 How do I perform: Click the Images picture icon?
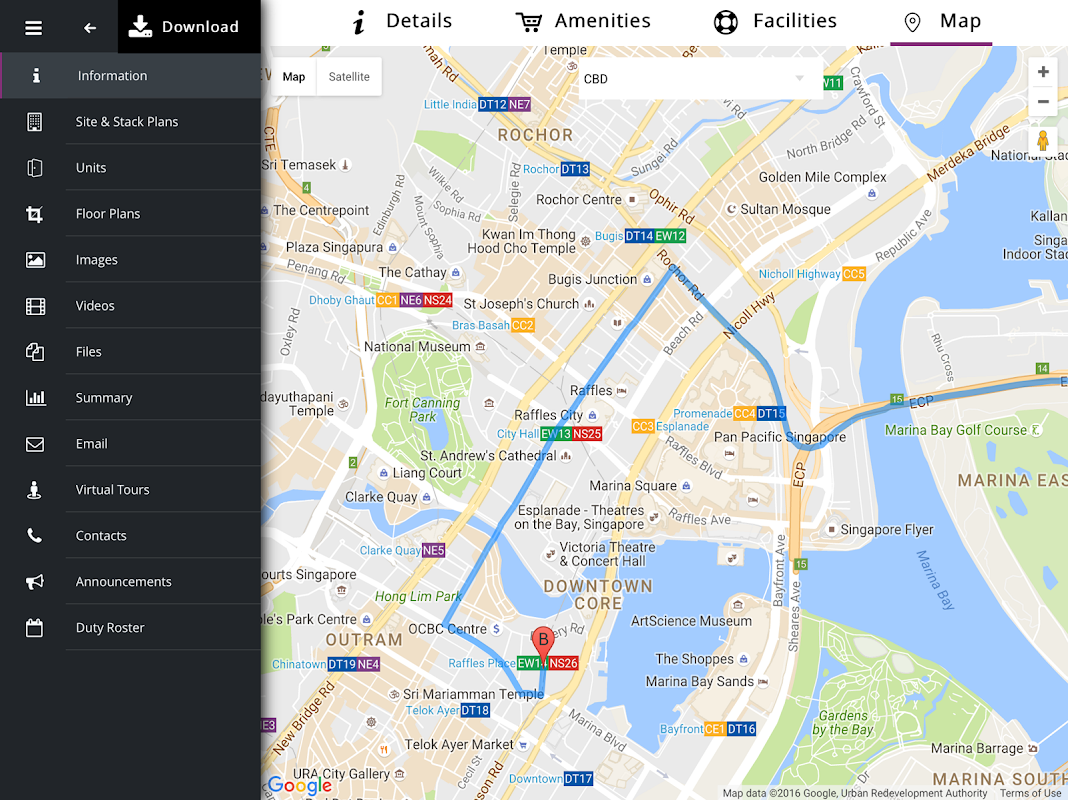pos(35,259)
